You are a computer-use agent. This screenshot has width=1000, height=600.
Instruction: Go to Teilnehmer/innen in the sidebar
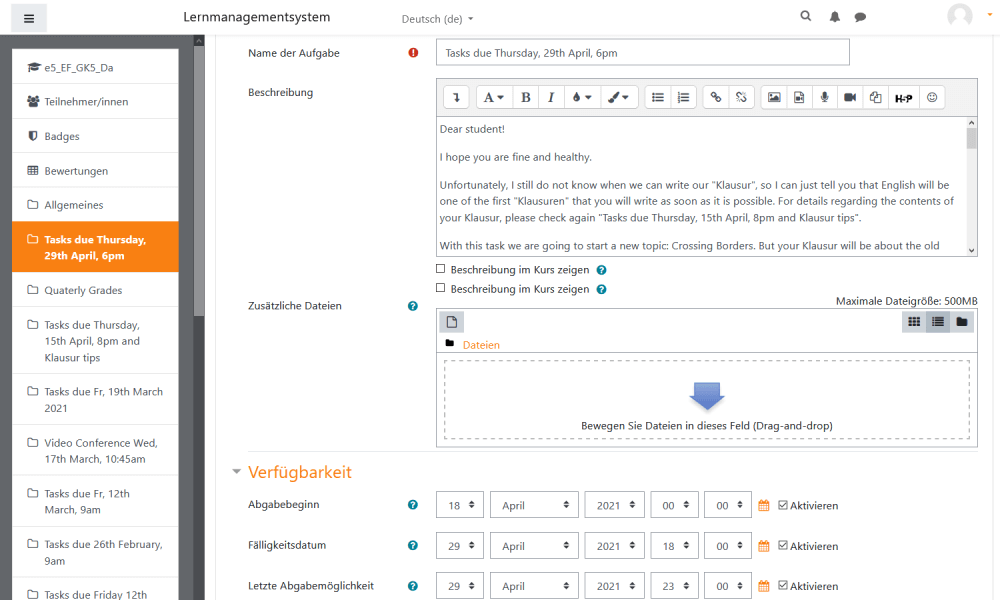point(86,102)
